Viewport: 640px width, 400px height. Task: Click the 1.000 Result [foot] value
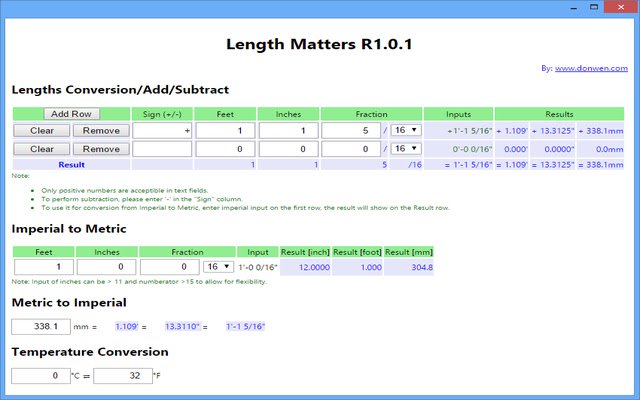click(x=371, y=268)
